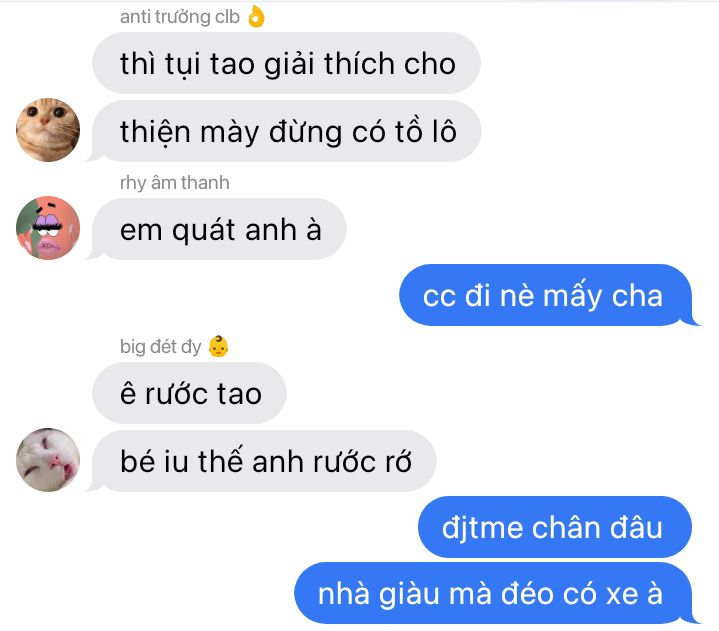Click the orange cat avatar

click(x=48, y=130)
